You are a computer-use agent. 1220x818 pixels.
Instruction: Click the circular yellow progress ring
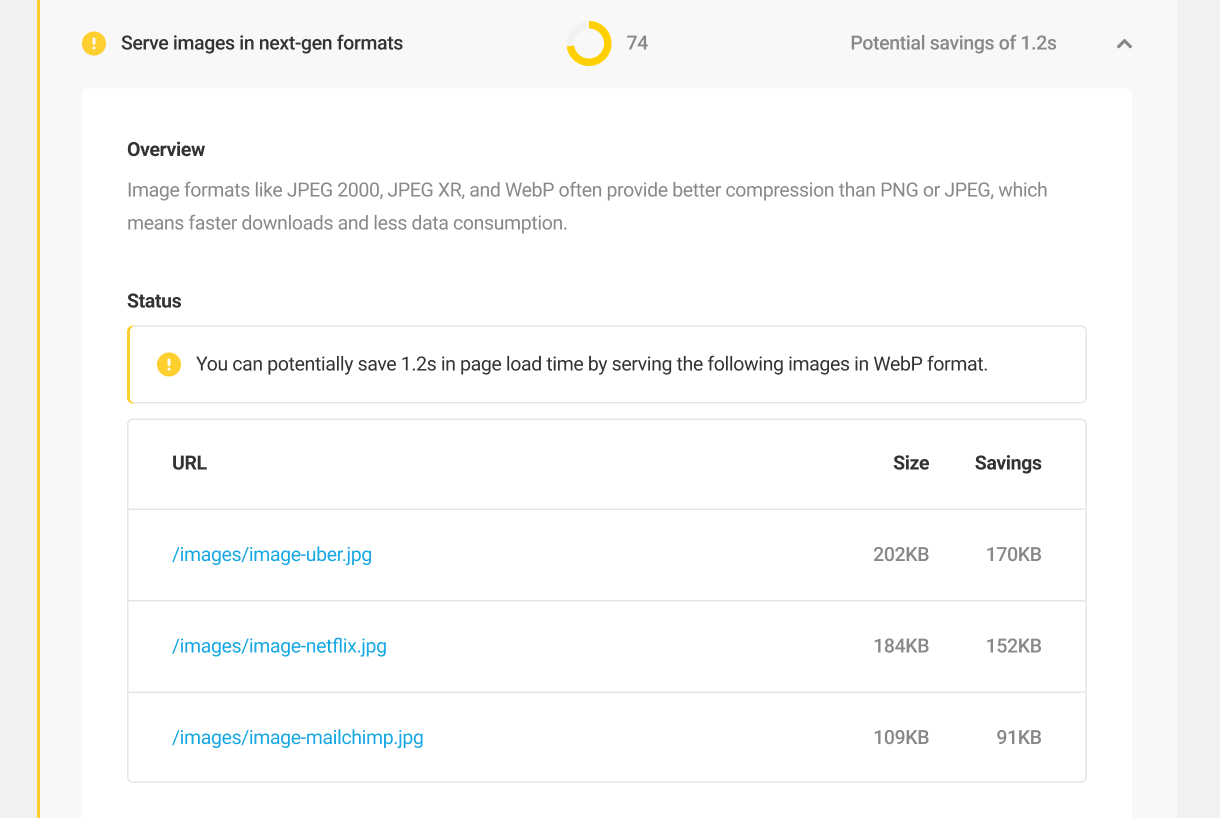(x=588, y=43)
